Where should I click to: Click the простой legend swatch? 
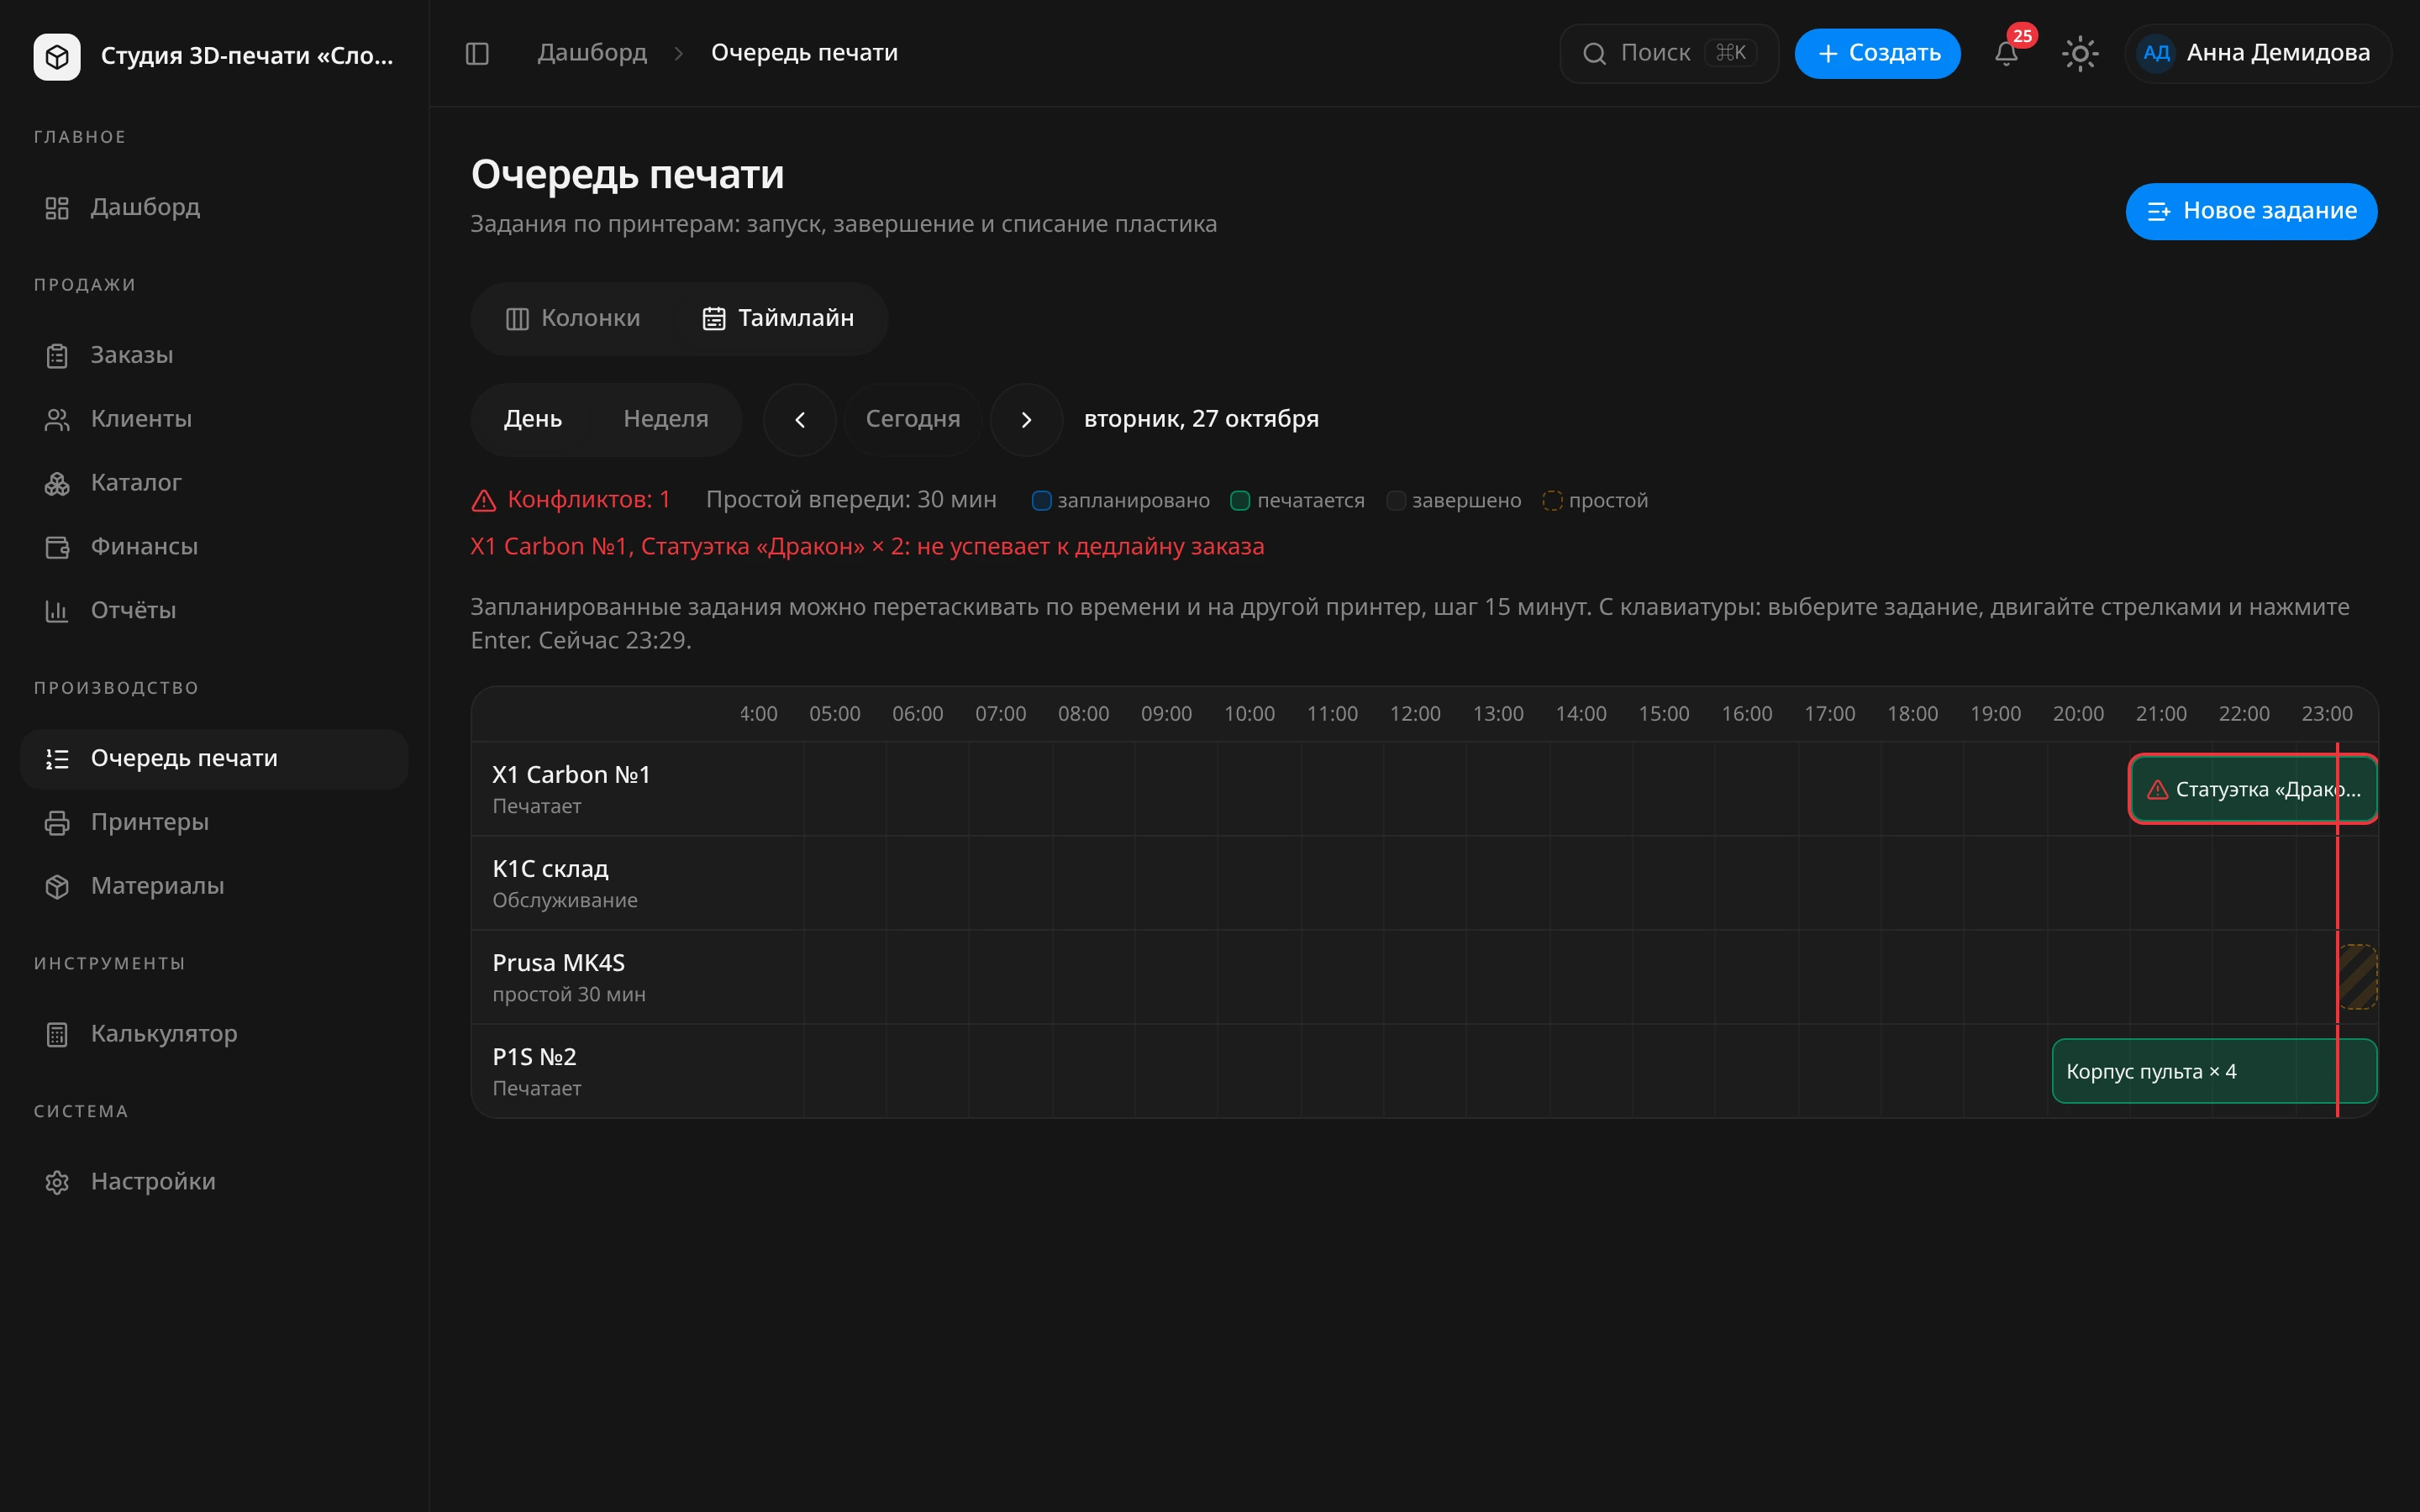(x=1552, y=501)
